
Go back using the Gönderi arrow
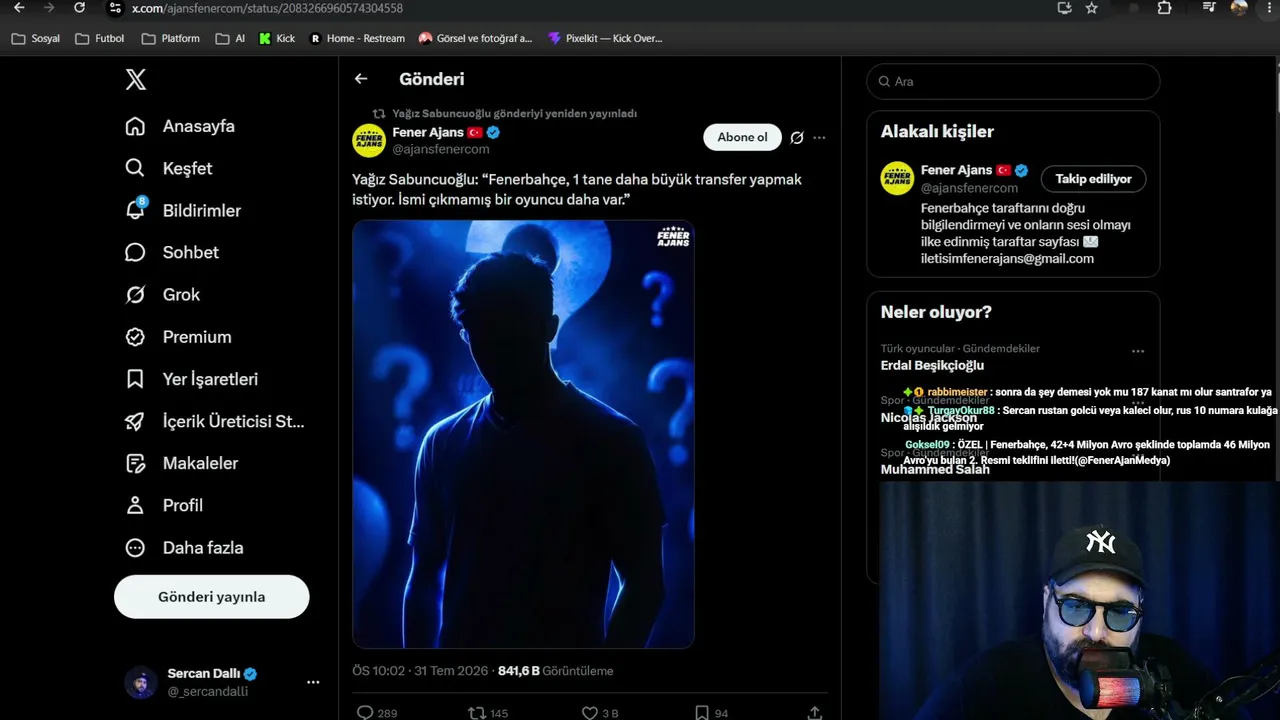[x=361, y=79]
